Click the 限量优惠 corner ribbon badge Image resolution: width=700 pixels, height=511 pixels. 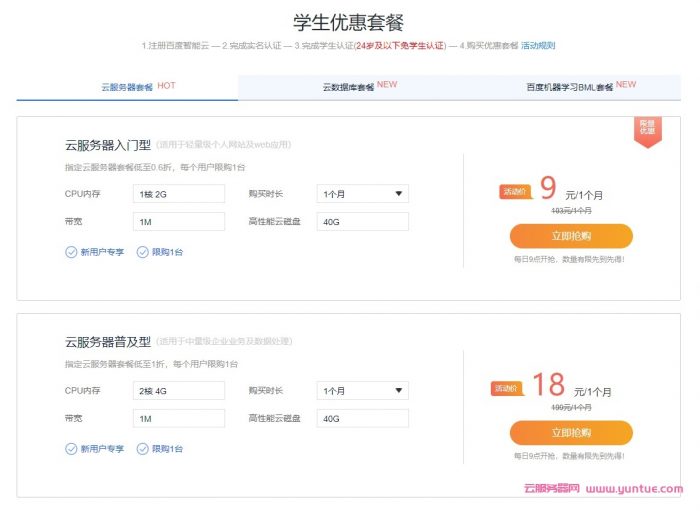[x=647, y=130]
